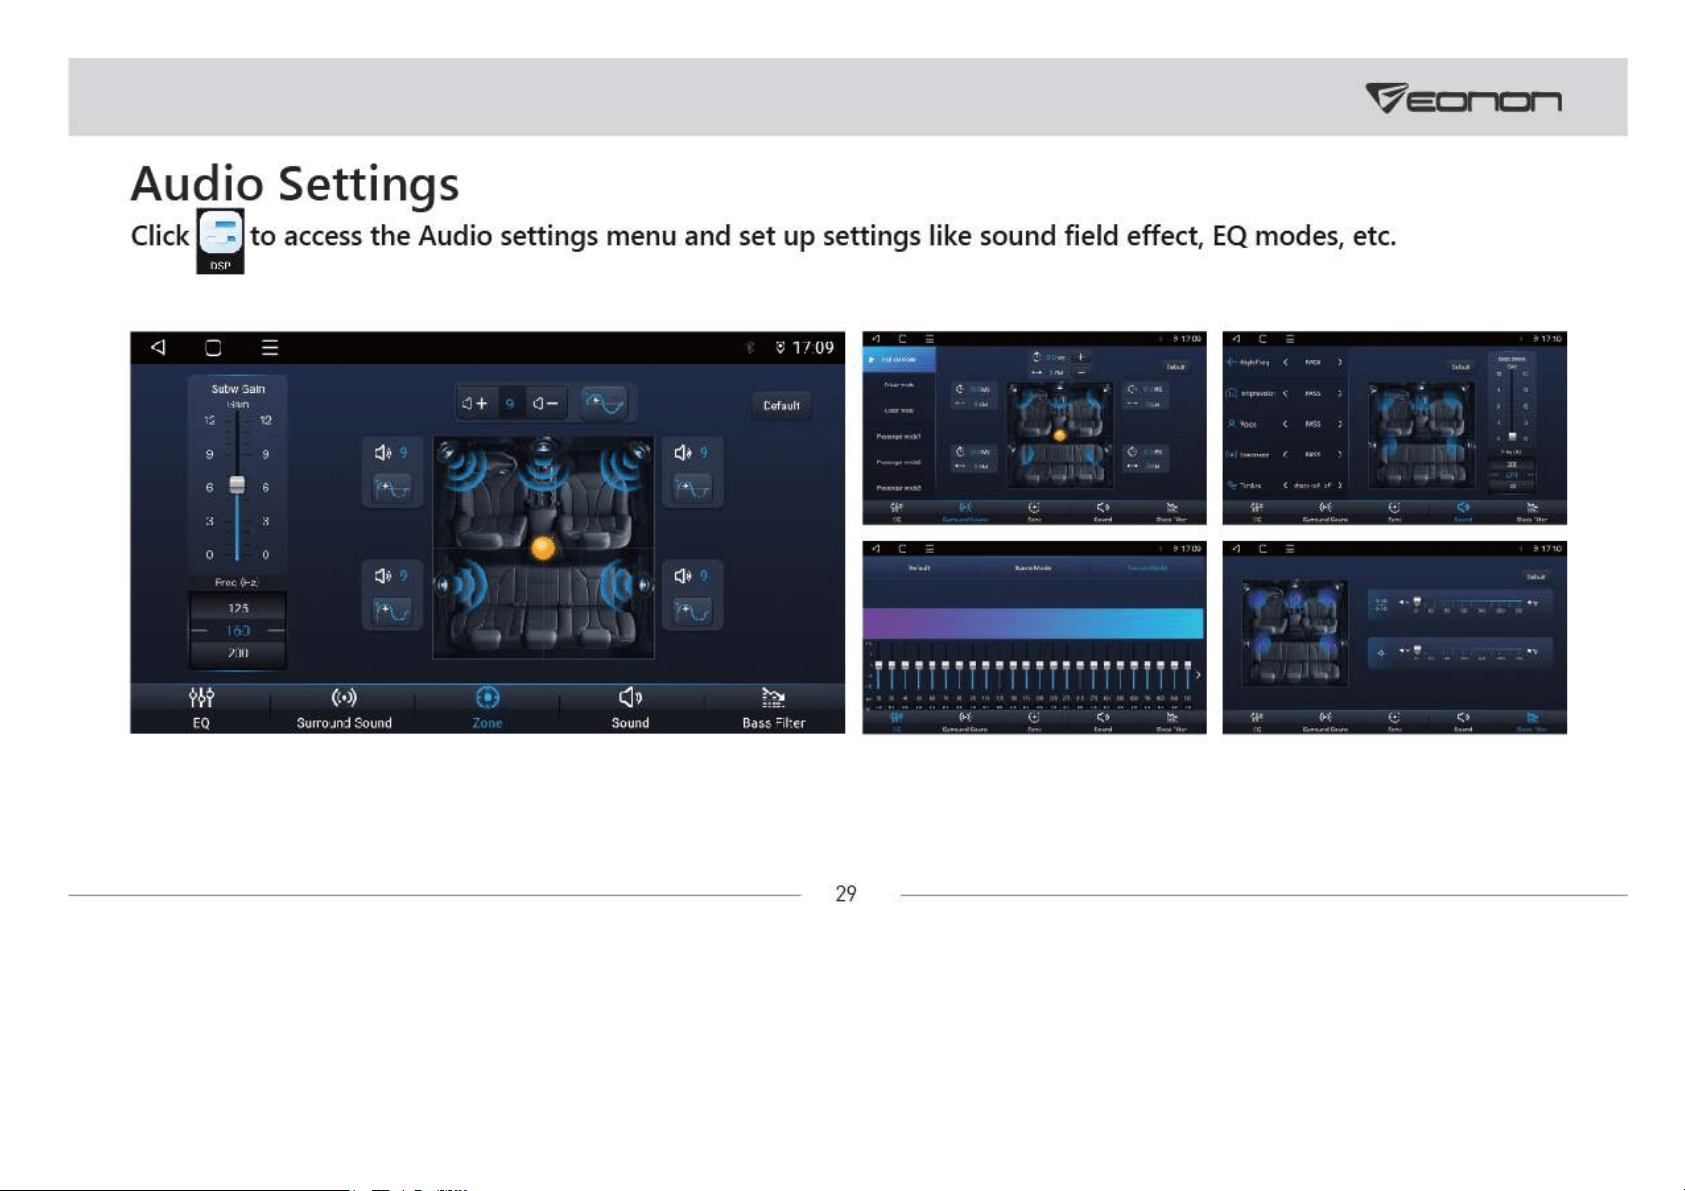Open the Bass Filter tab in the large screenshot
1685x1191 pixels.
(x=773, y=708)
